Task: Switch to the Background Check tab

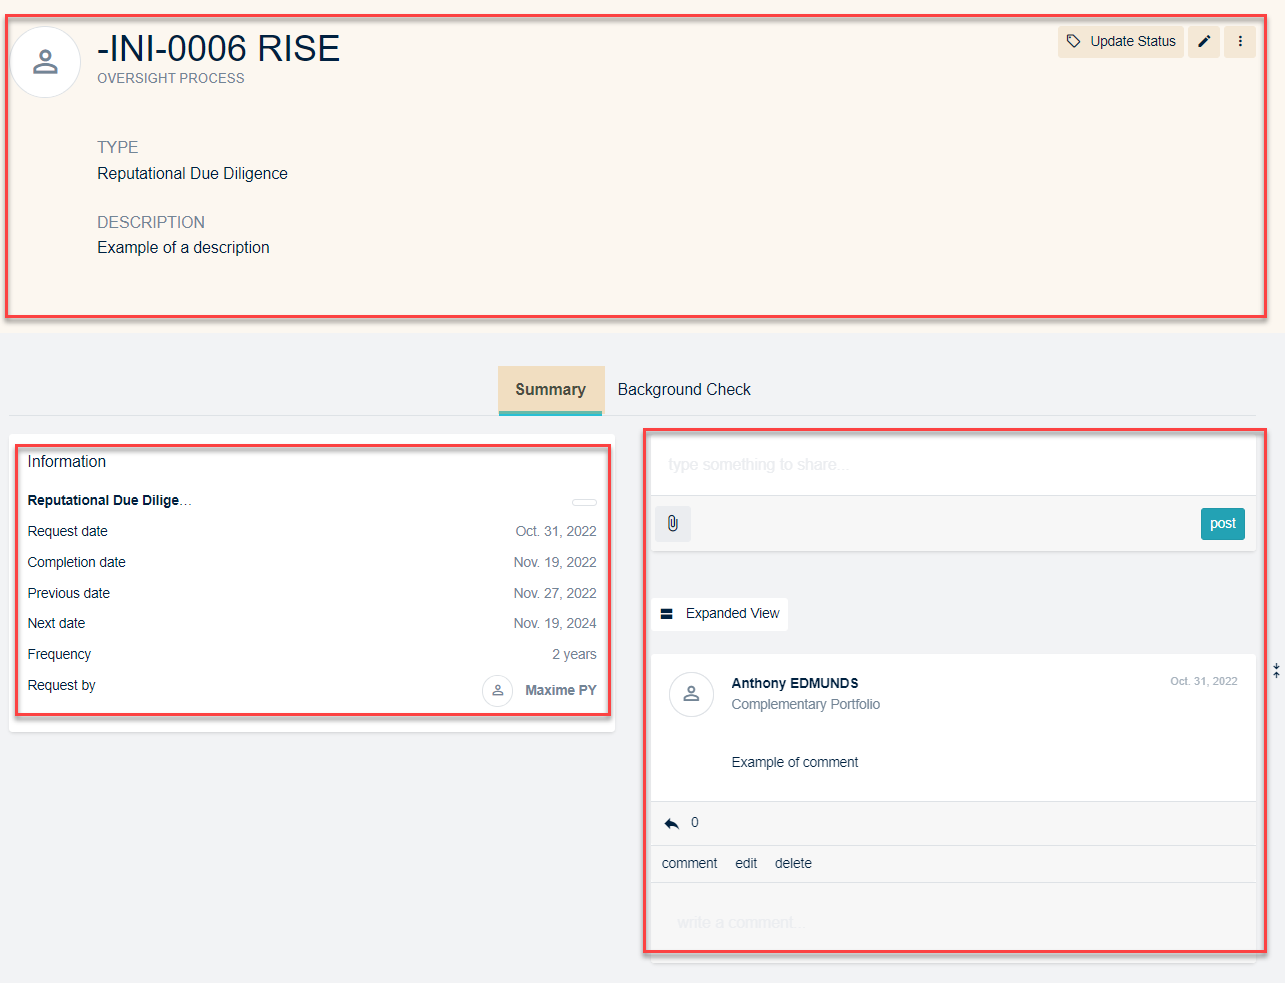Action: click(684, 390)
